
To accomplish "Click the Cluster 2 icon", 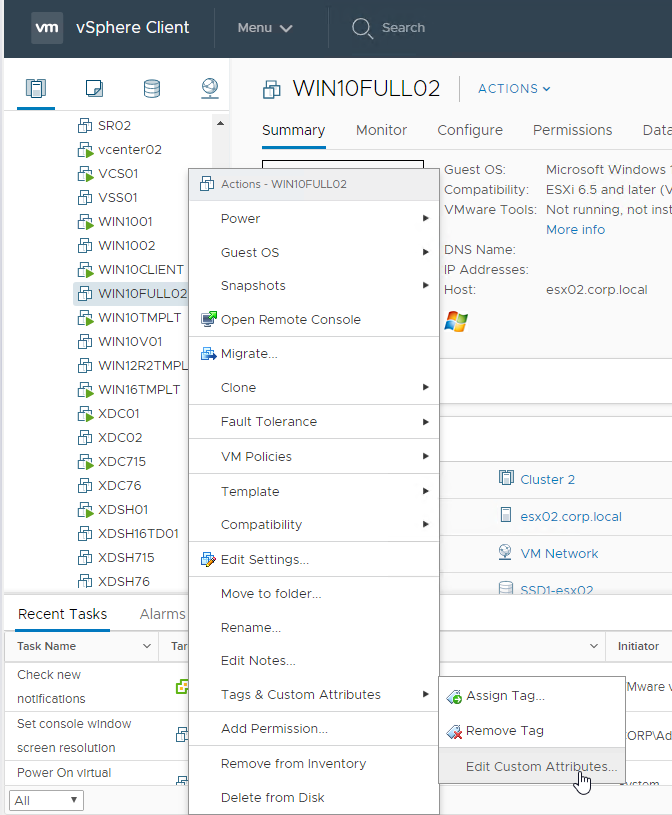I will [506, 478].
